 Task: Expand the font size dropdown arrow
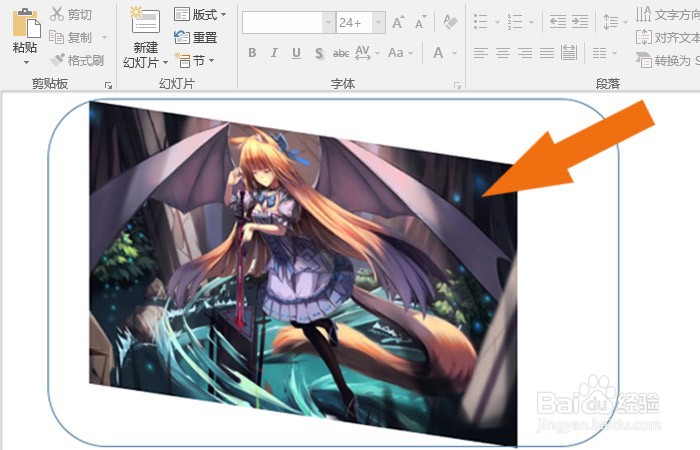pyautogui.click(x=379, y=22)
